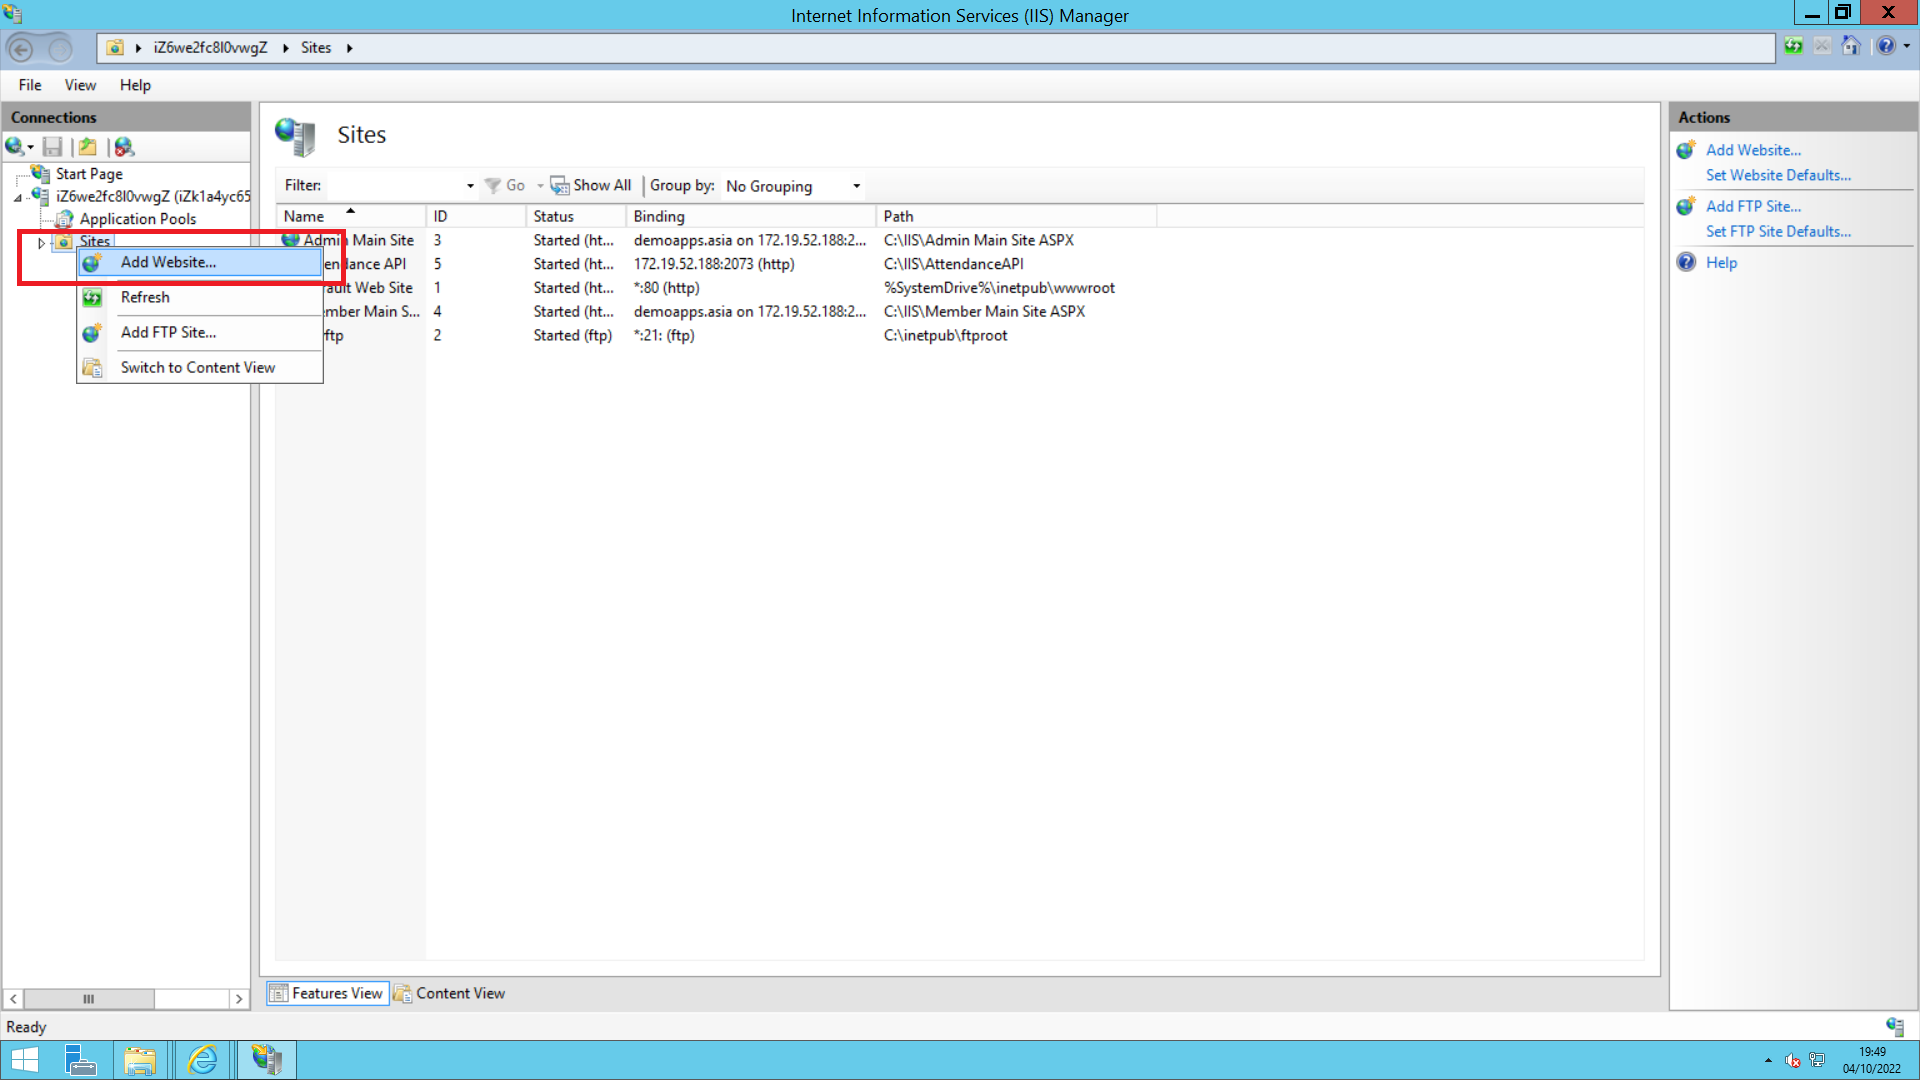This screenshot has height=1080, width=1920.
Task: Open Server Manager from the taskbar
Action: click(80, 1060)
